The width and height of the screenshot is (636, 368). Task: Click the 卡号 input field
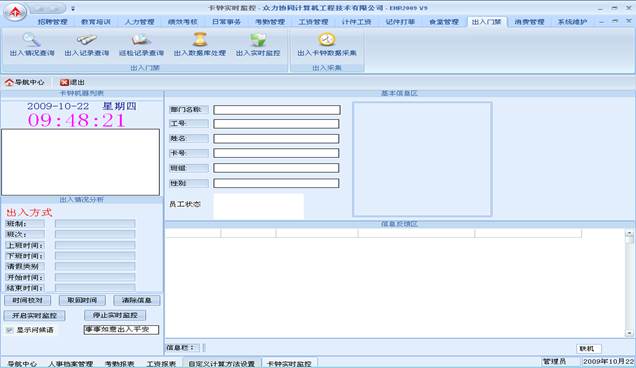276,153
